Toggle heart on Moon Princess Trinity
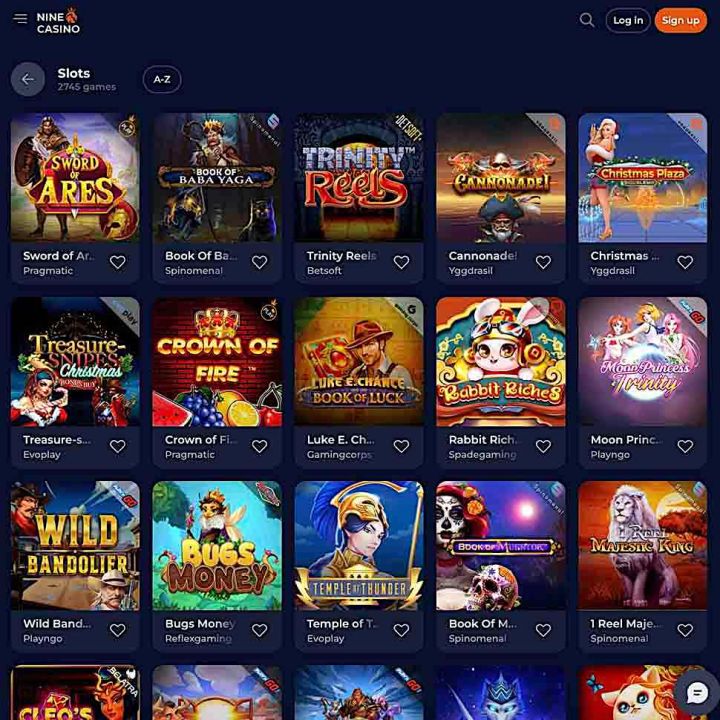The height and width of the screenshot is (720, 720). coord(685,446)
